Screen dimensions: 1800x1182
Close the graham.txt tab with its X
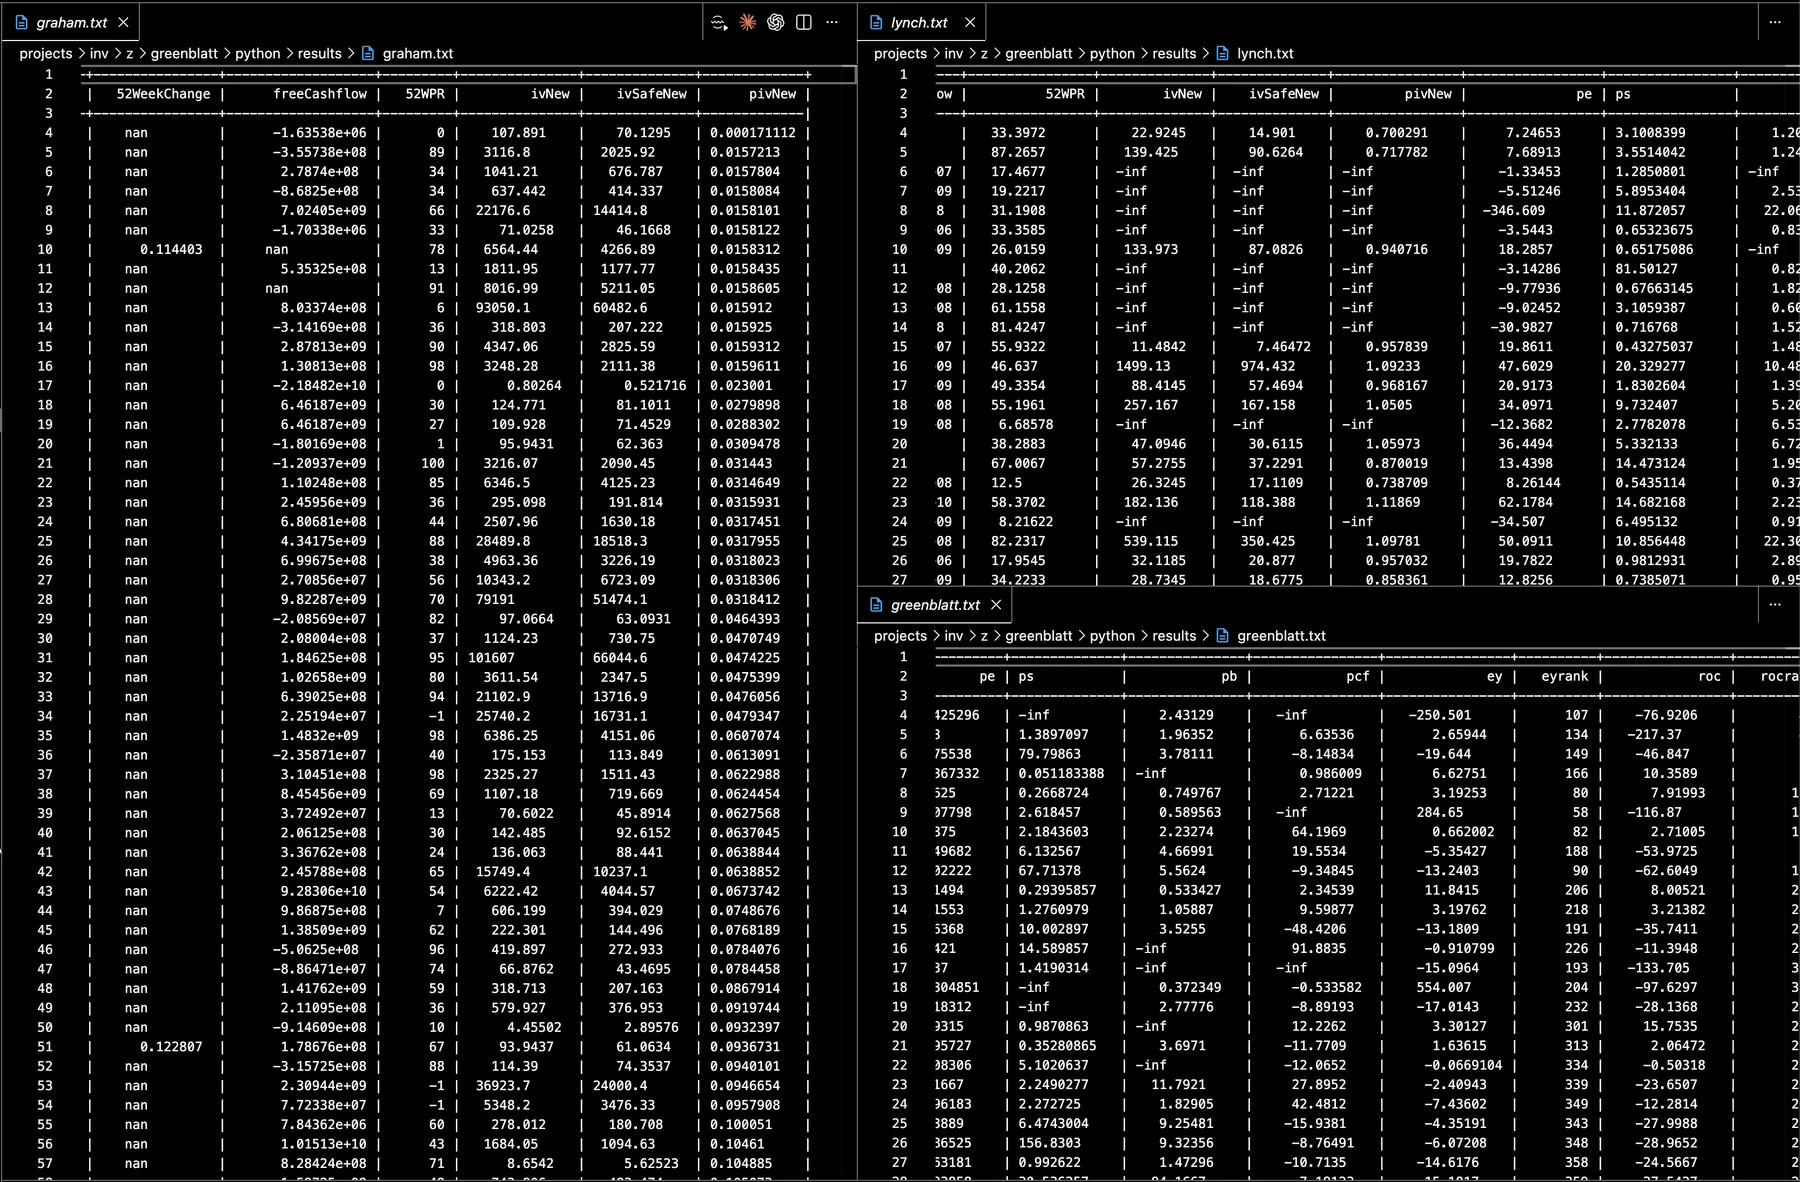pyautogui.click(x=123, y=22)
